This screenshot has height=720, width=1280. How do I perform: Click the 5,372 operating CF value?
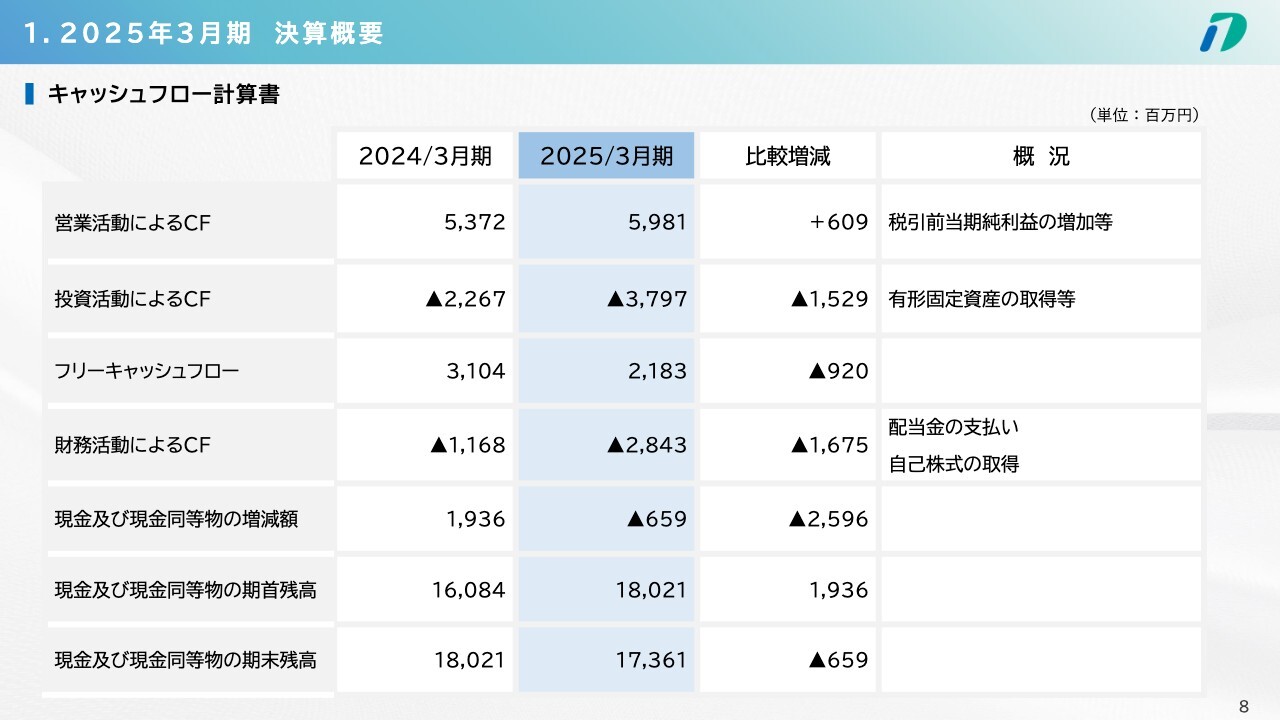pyautogui.click(x=474, y=223)
